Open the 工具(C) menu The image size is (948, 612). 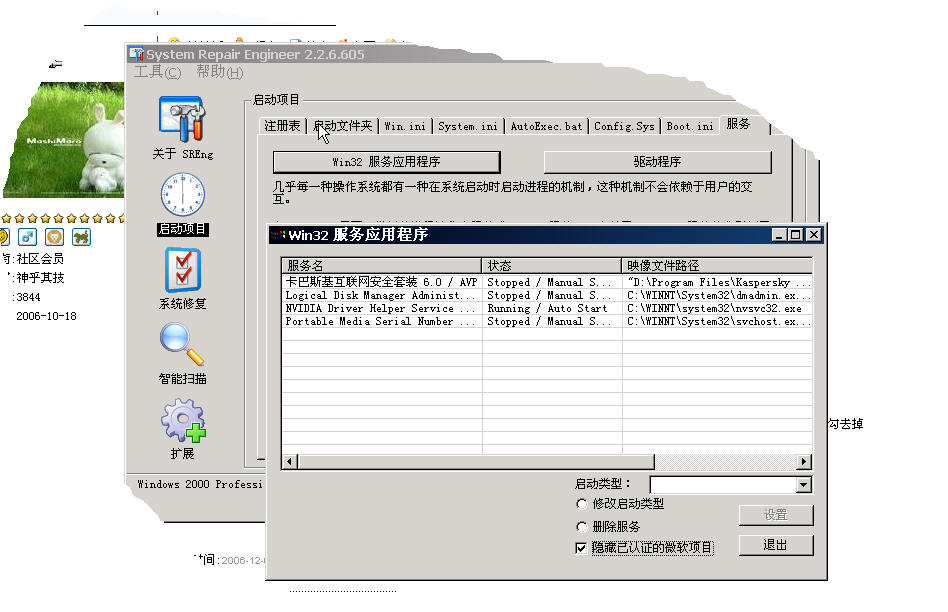coord(157,72)
